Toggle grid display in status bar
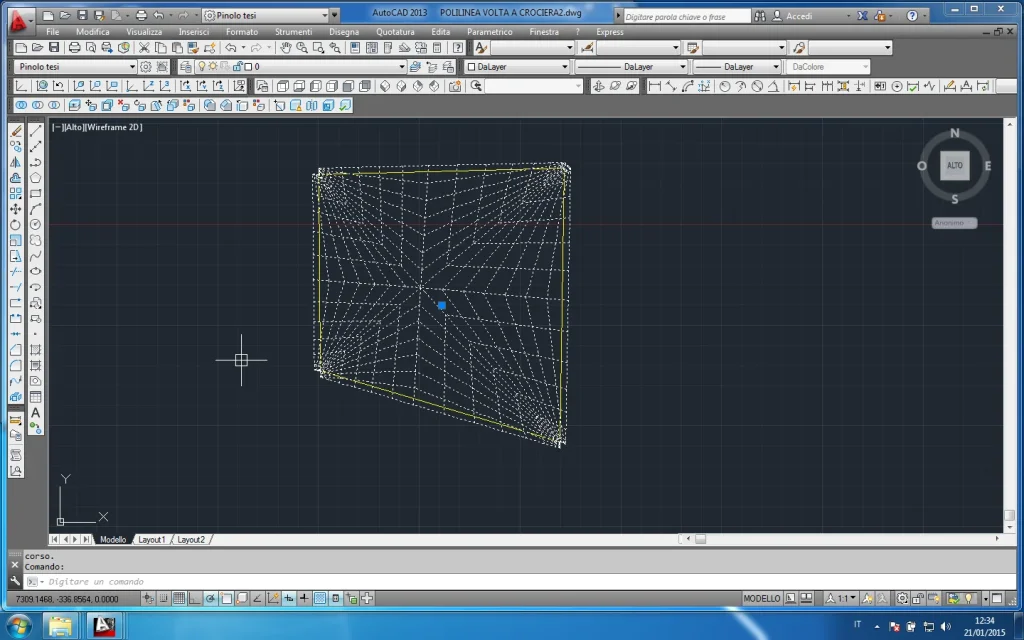Image resolution: width=1024 pixels, height=640 pixels. 179,599
